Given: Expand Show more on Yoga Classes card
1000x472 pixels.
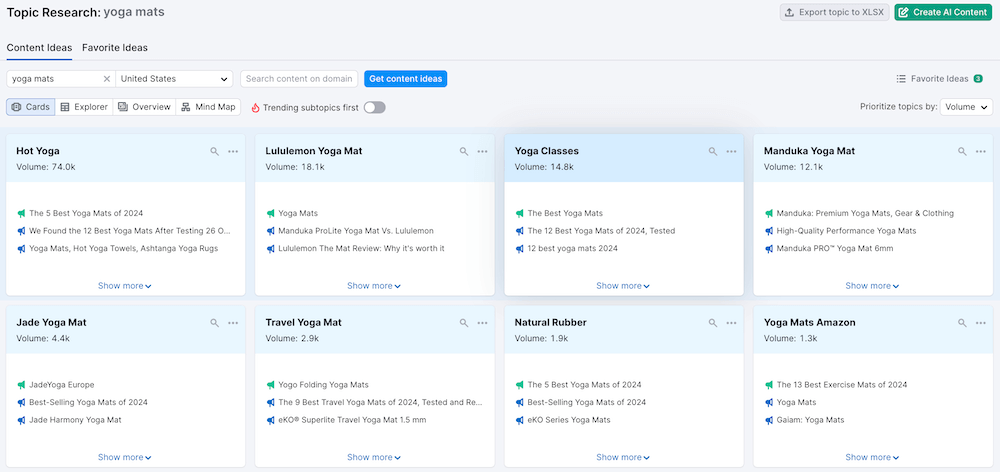Looking at the screenshot, I should [x=623, y=286].
